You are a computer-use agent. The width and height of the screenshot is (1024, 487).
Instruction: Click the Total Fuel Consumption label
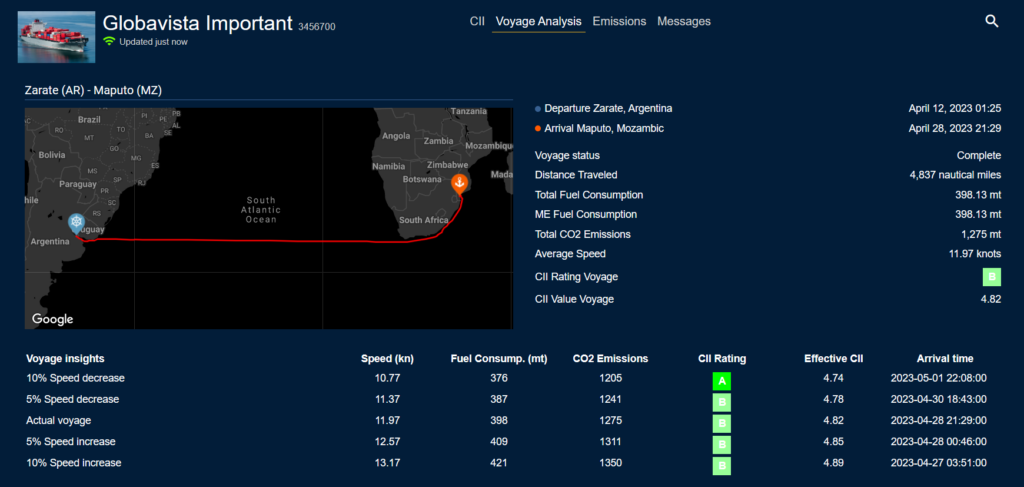(589, 195)
